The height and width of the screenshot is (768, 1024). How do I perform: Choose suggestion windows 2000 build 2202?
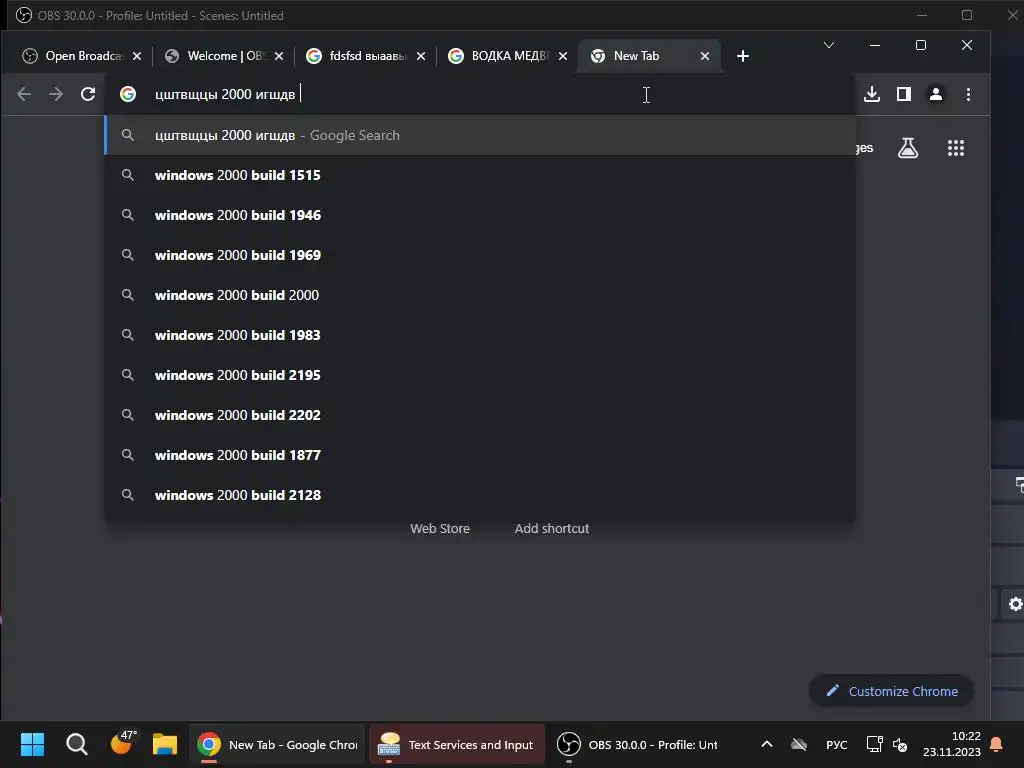481,415
